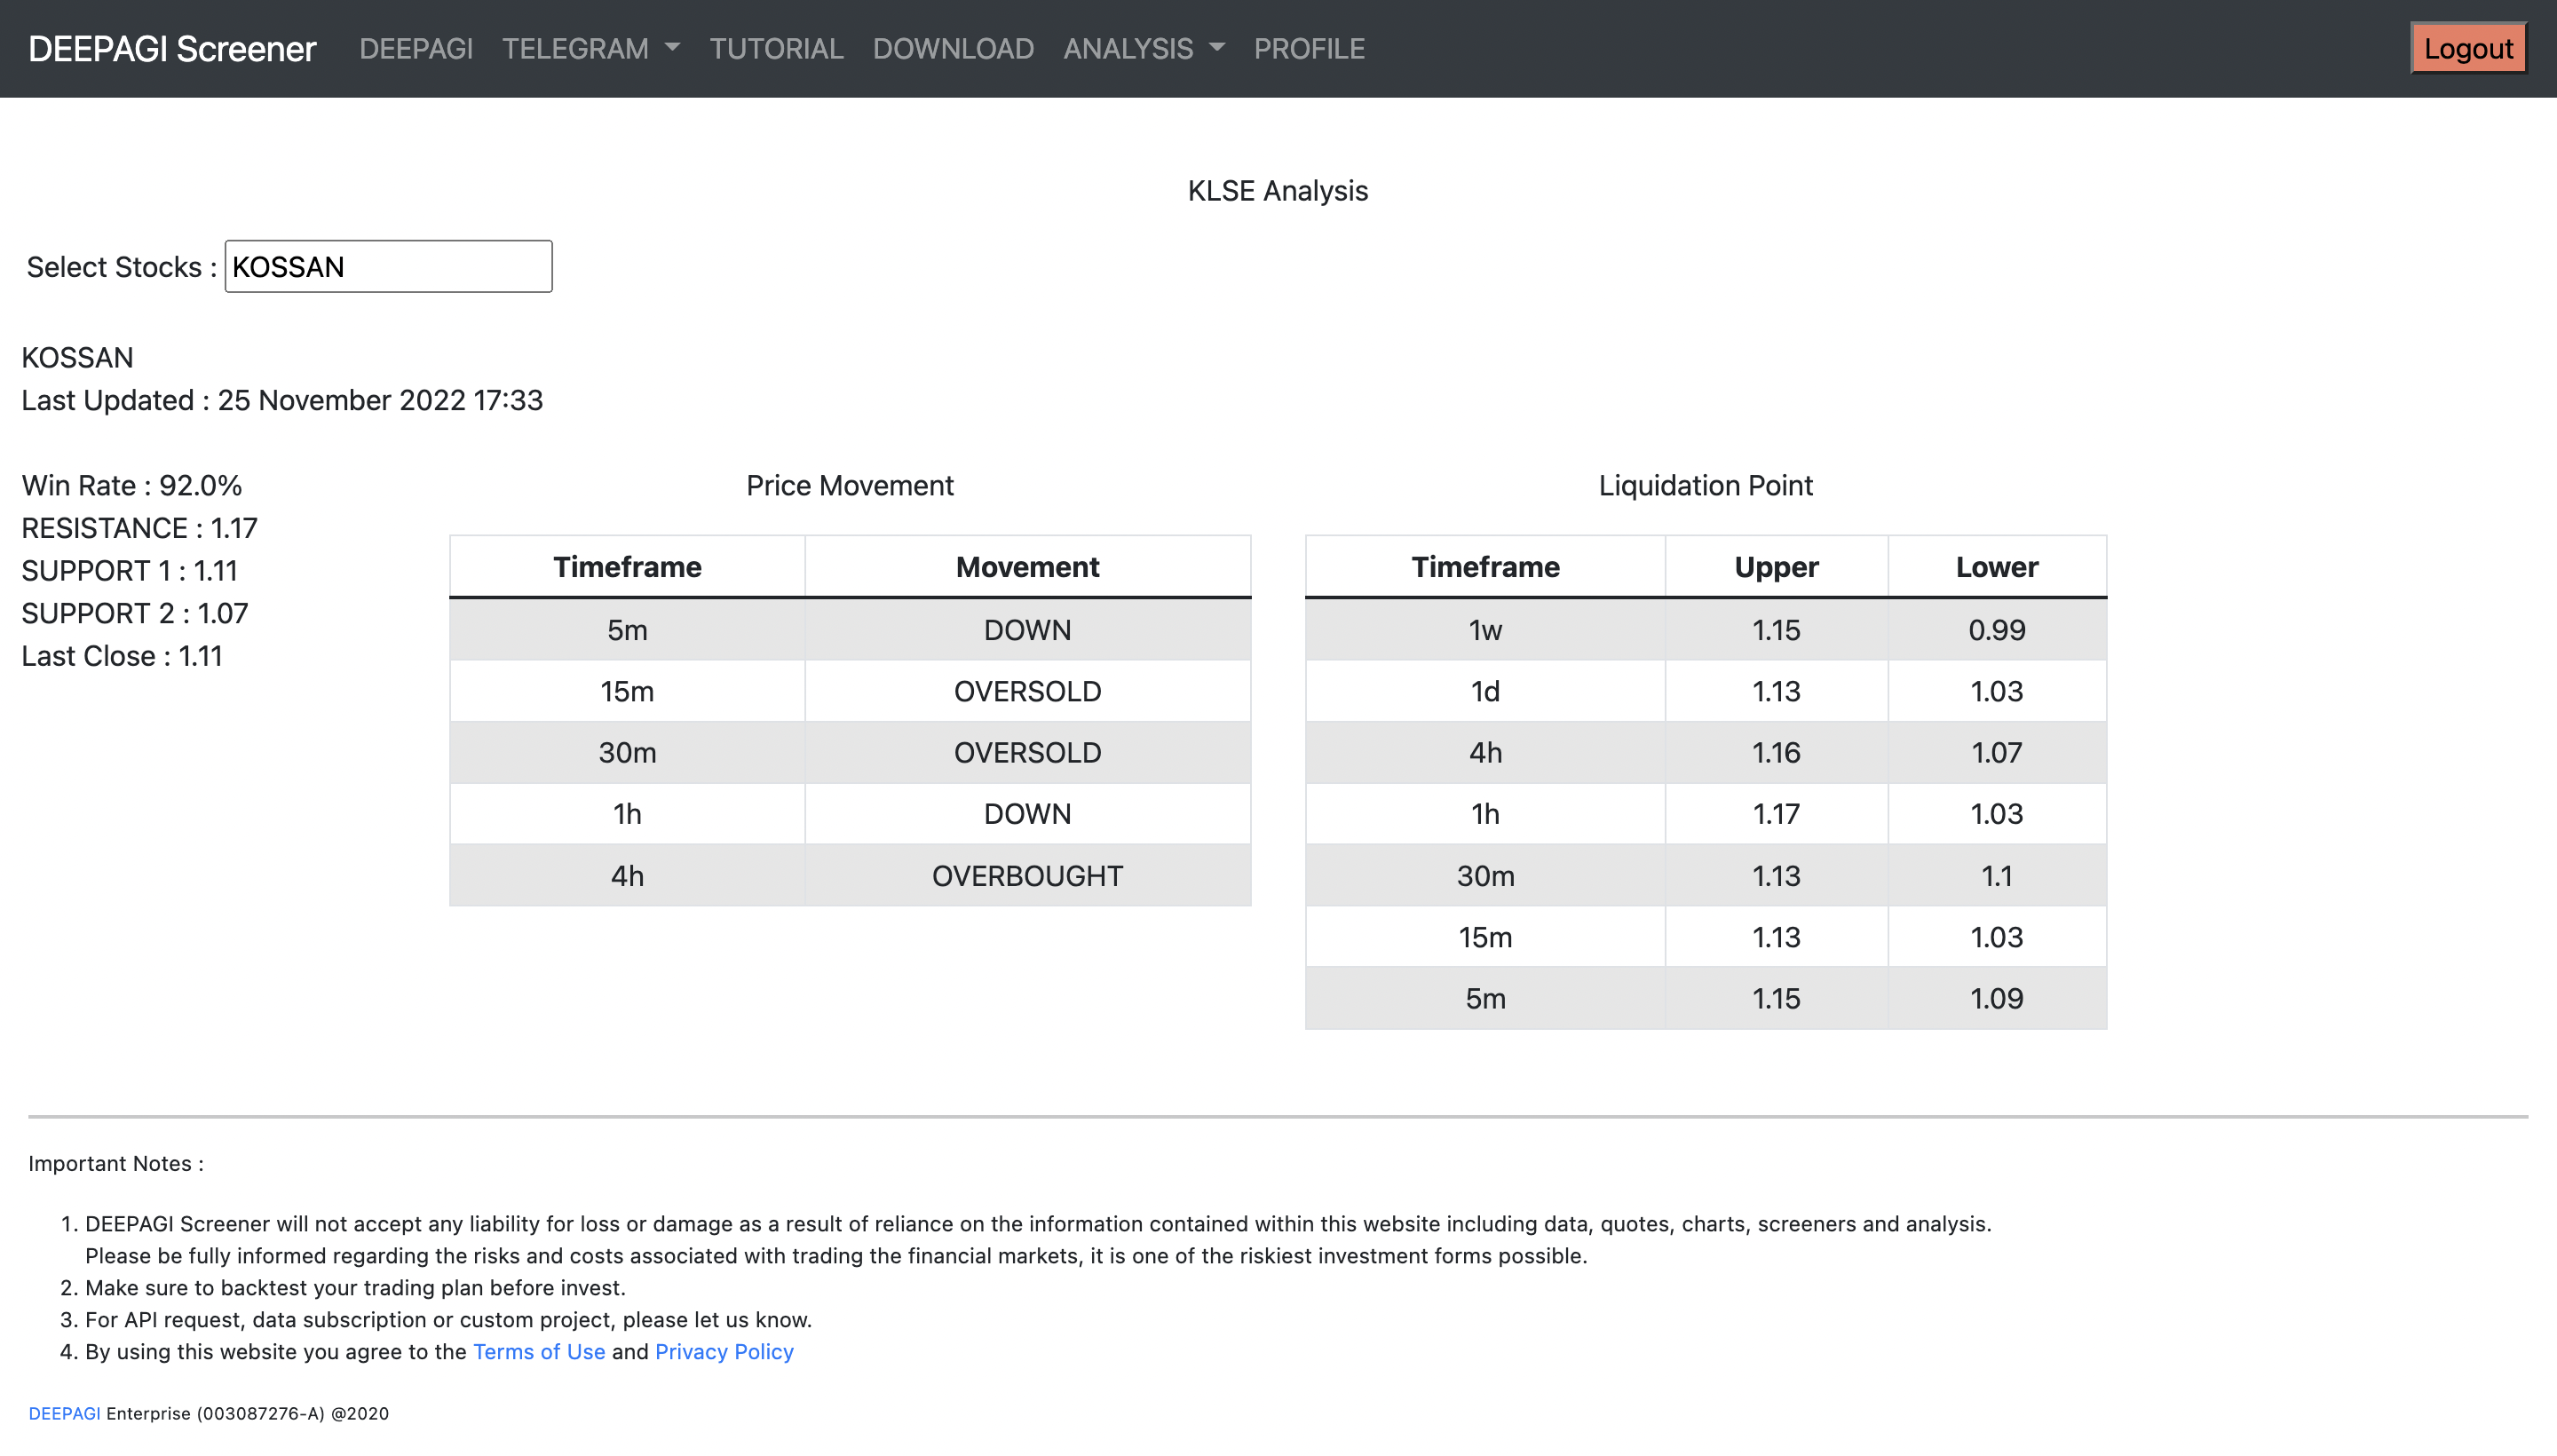Click the Price Movement Timeframe header
Screen dimensions: 2557x1456
(x=627, y=567)
